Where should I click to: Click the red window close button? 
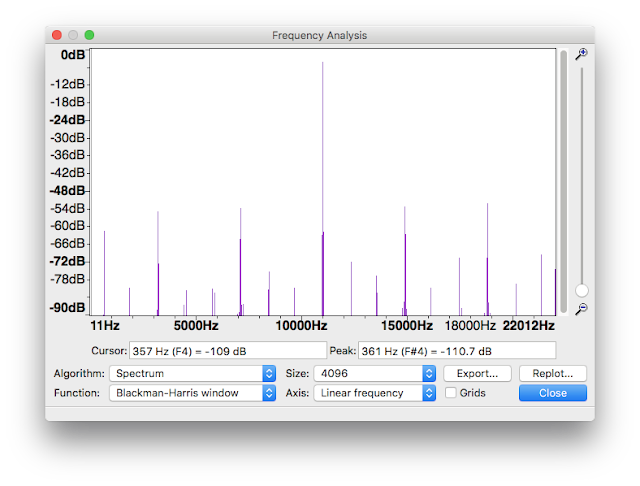click(57, 35)
